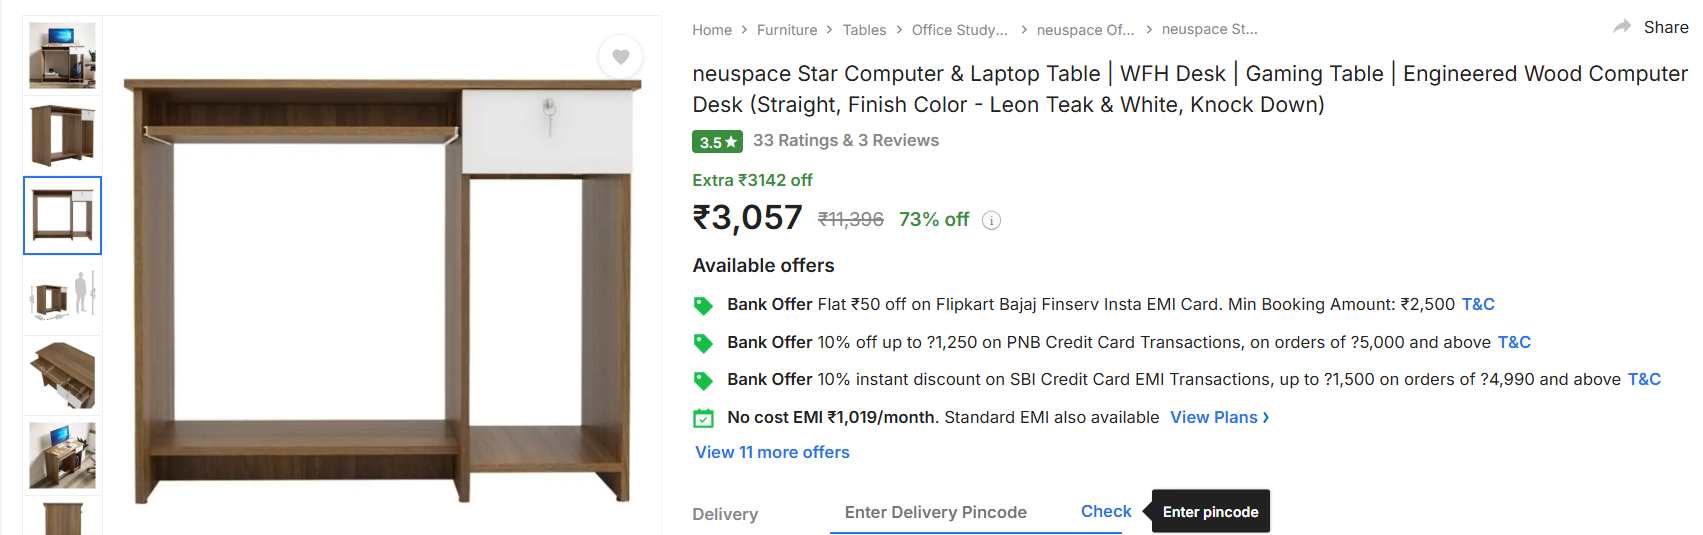The width and height of the screenshot is (1703, 535).
Task: Navigate to Tables breadcrumb
Action: [864, 30]
